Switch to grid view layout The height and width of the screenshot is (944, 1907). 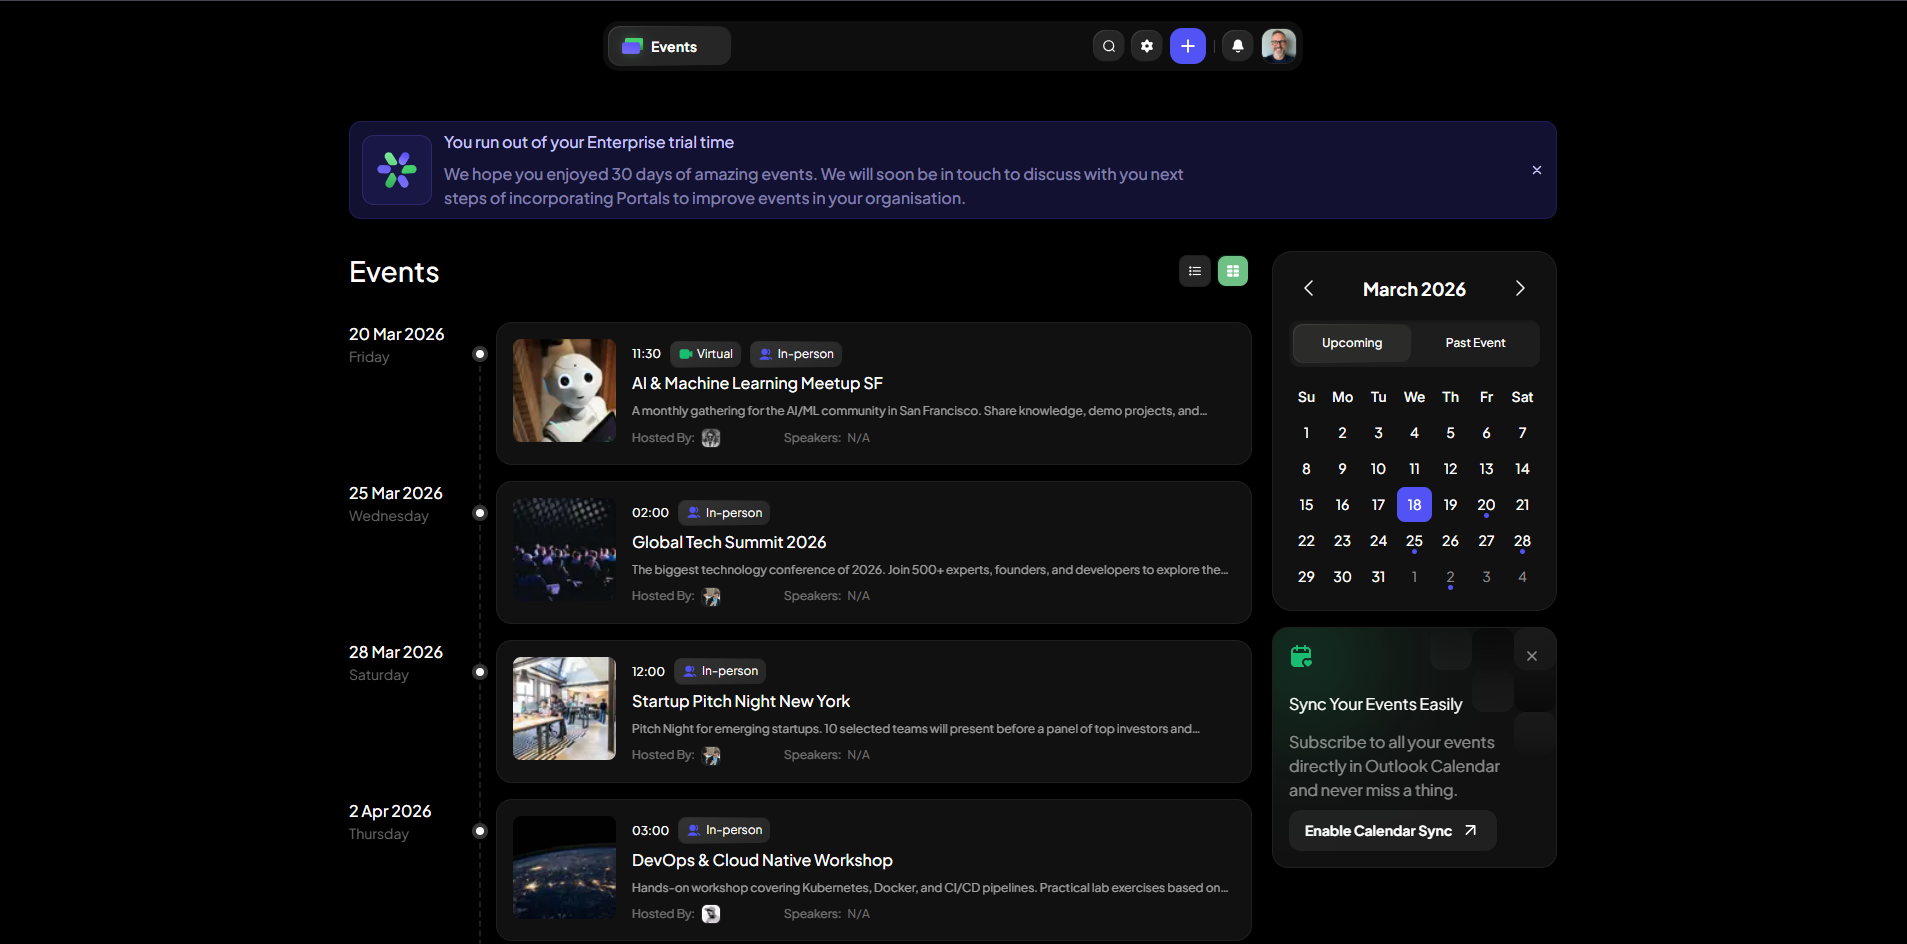(1232, 271)
